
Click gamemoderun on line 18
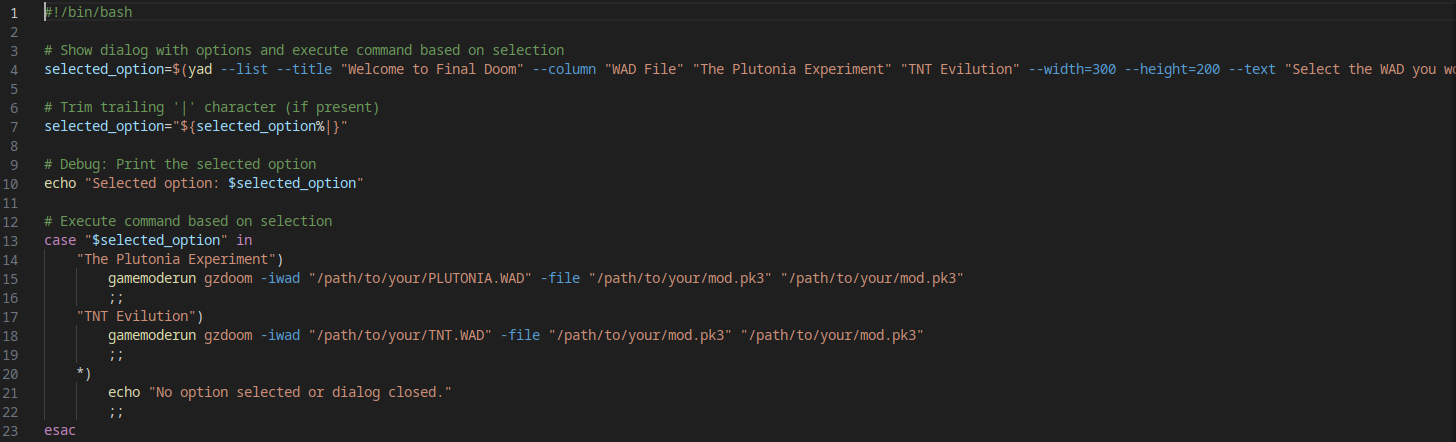152,335
